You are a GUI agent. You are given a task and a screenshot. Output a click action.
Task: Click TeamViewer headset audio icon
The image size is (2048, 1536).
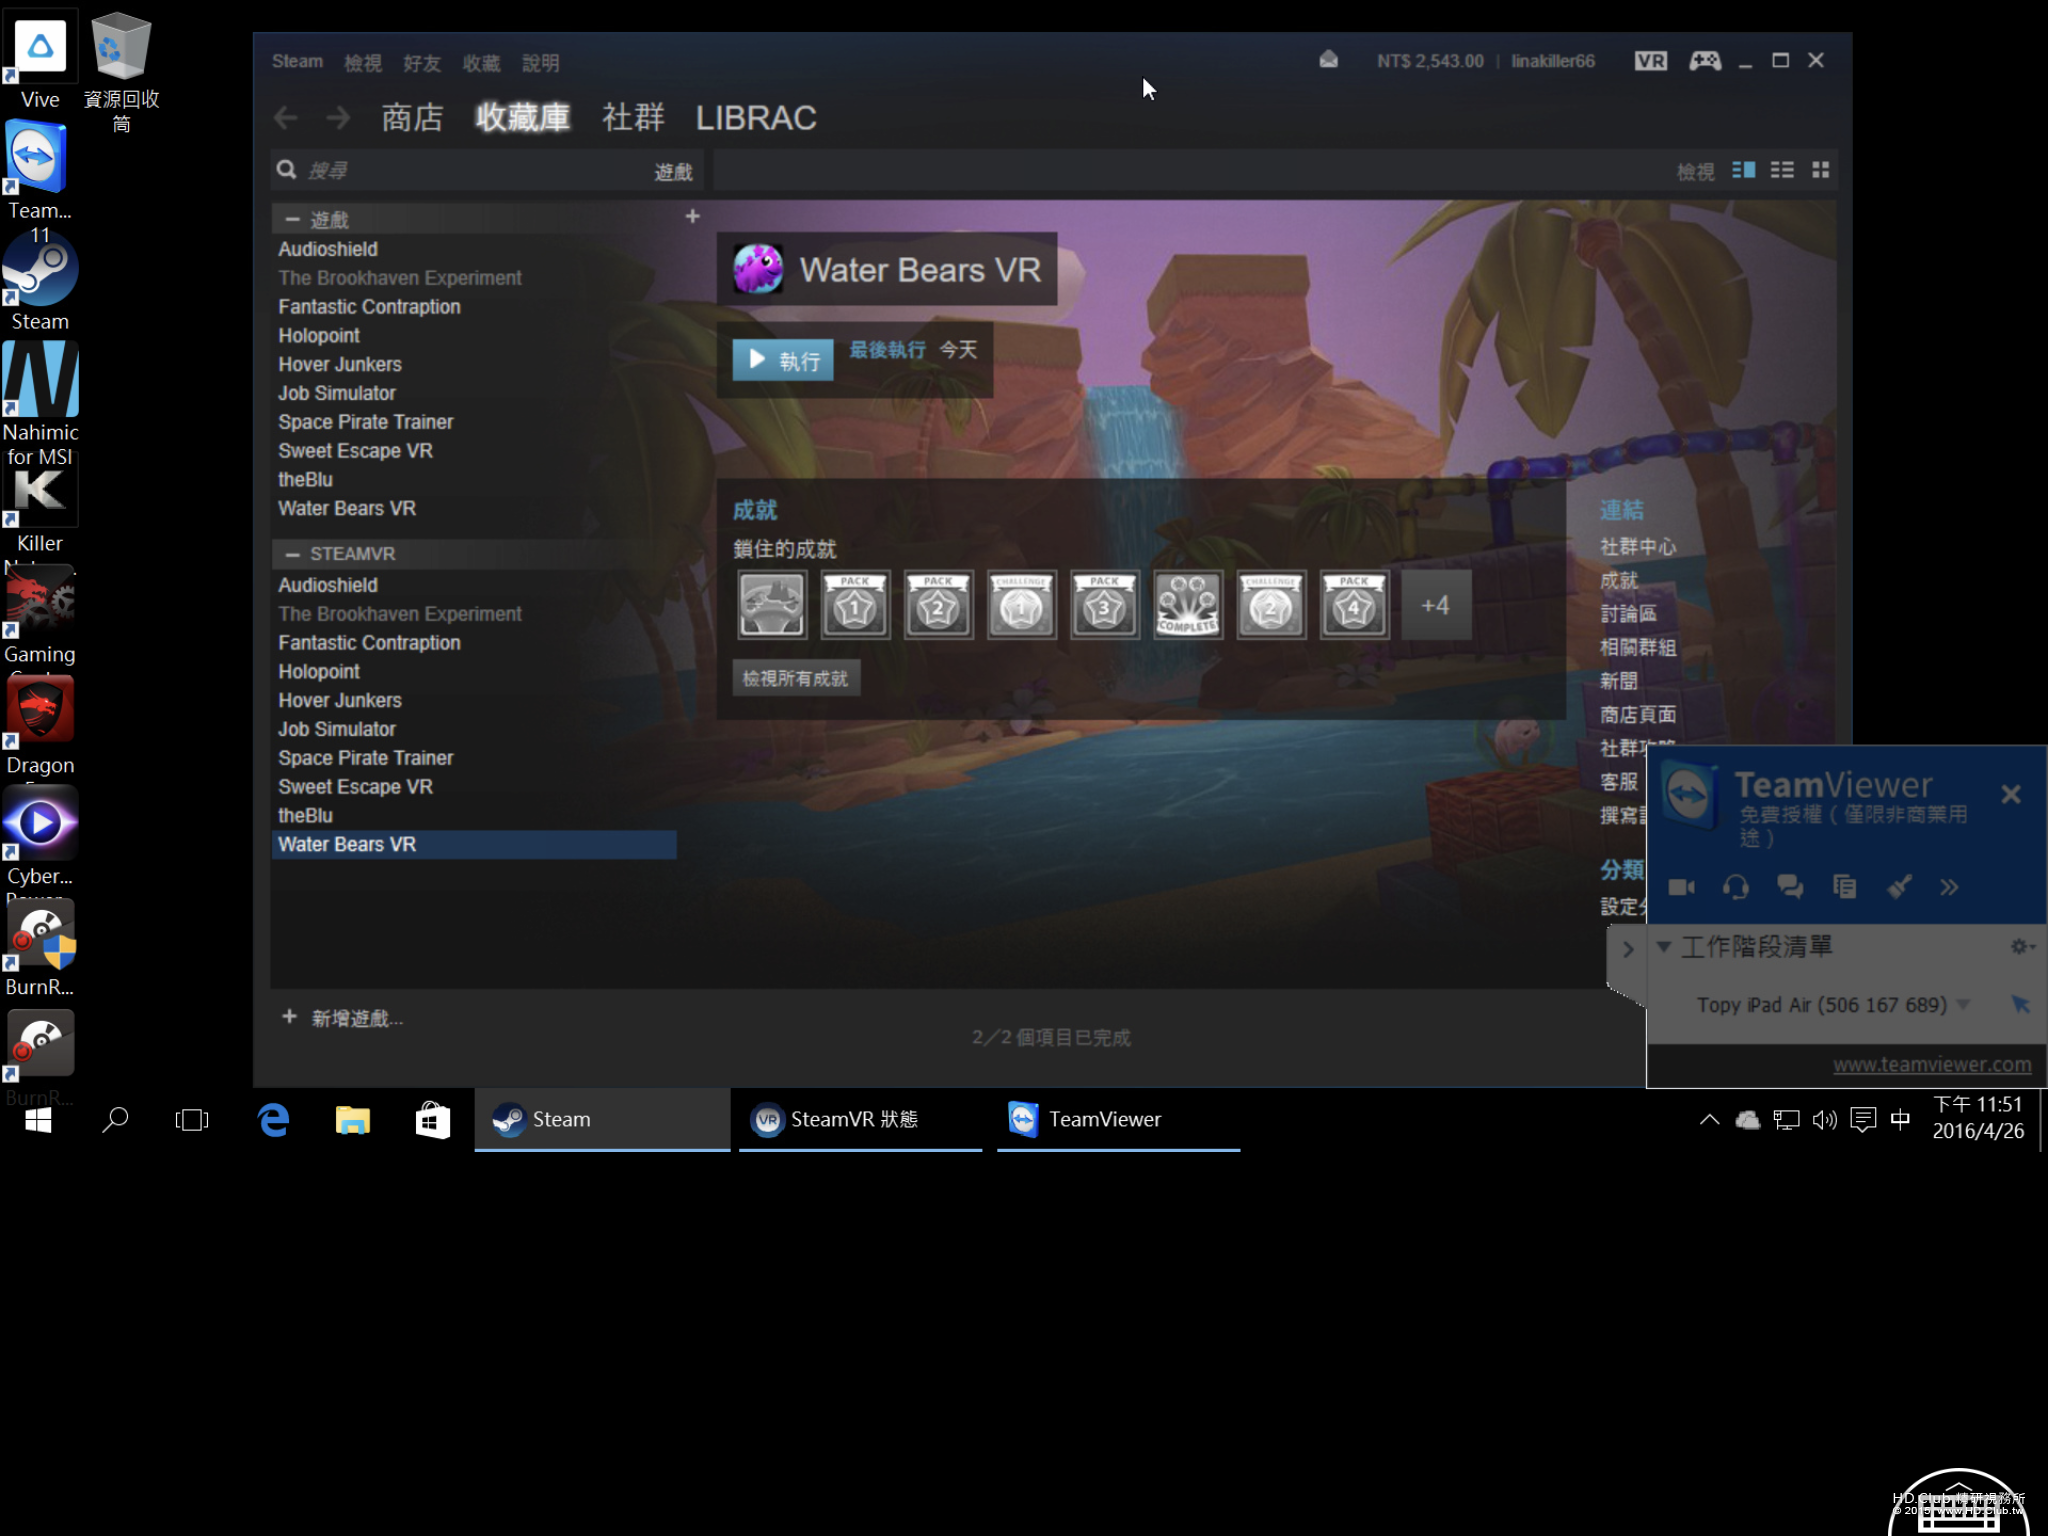[1736, 887]
